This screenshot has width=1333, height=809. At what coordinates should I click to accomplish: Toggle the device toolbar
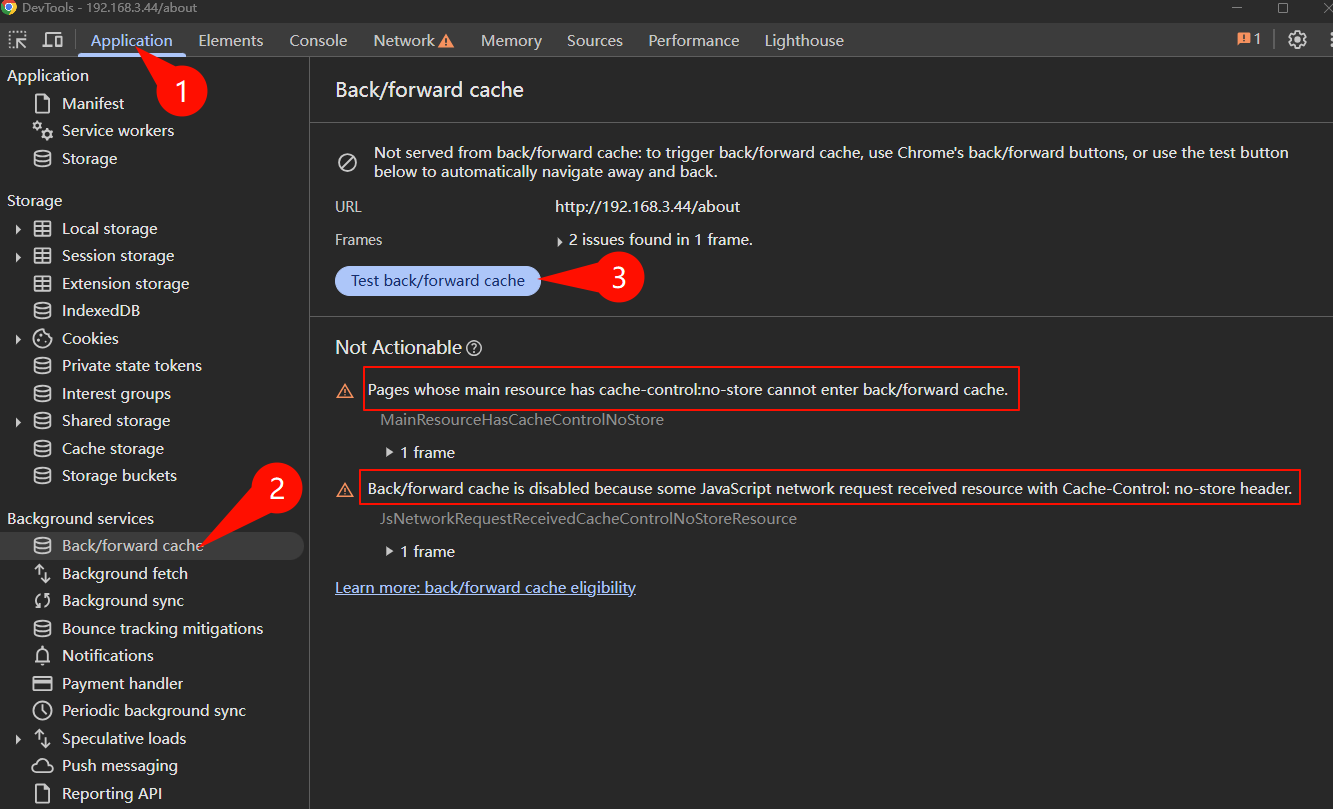coord(53,39)
